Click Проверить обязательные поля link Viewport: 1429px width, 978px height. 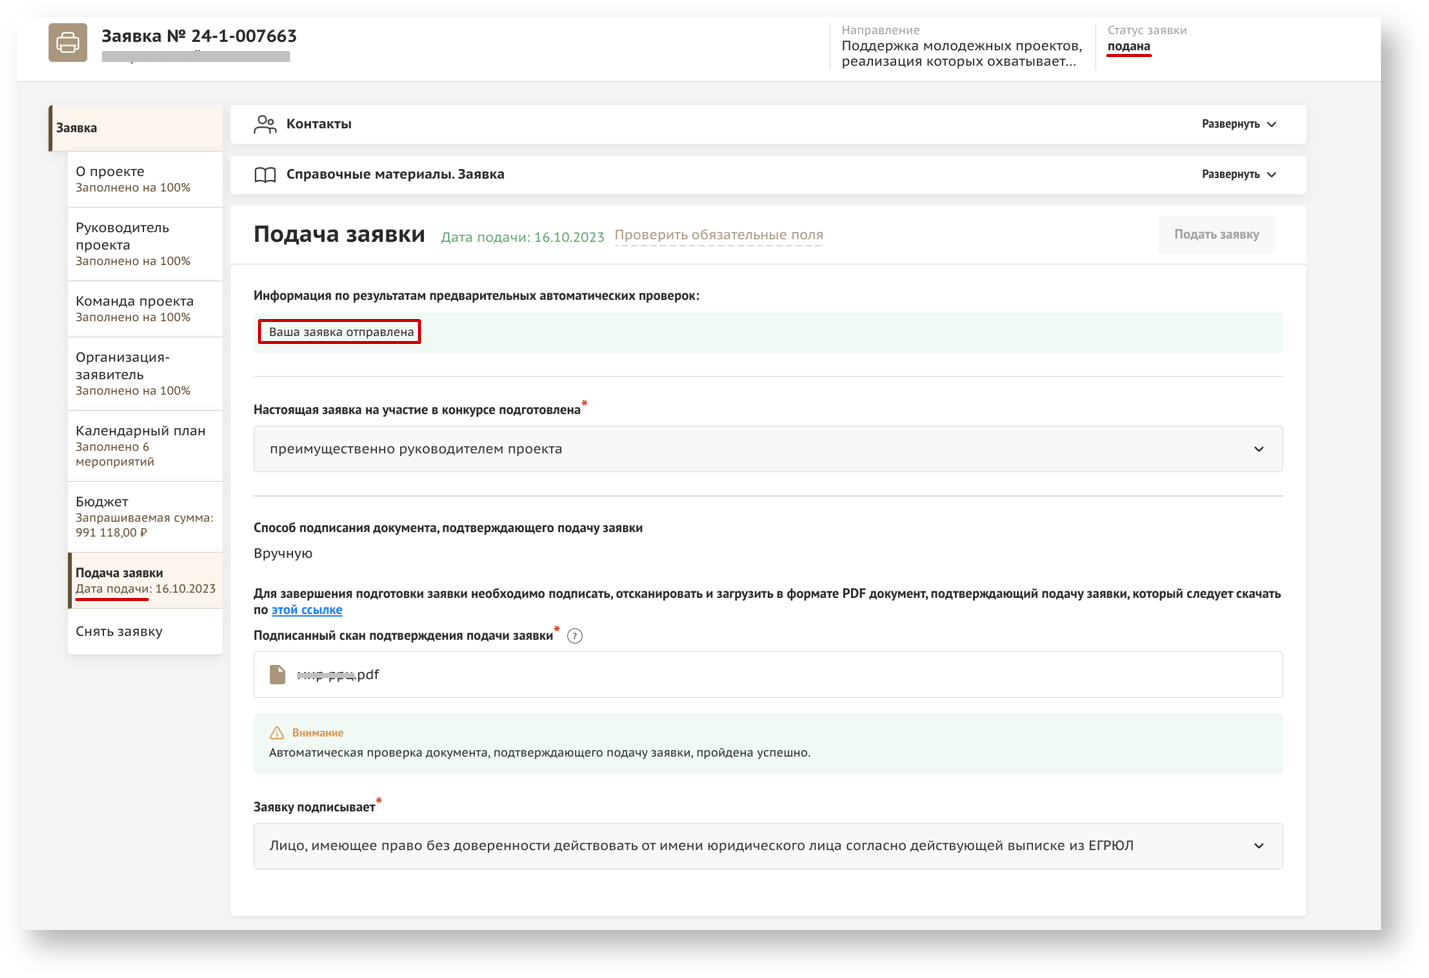718,236
